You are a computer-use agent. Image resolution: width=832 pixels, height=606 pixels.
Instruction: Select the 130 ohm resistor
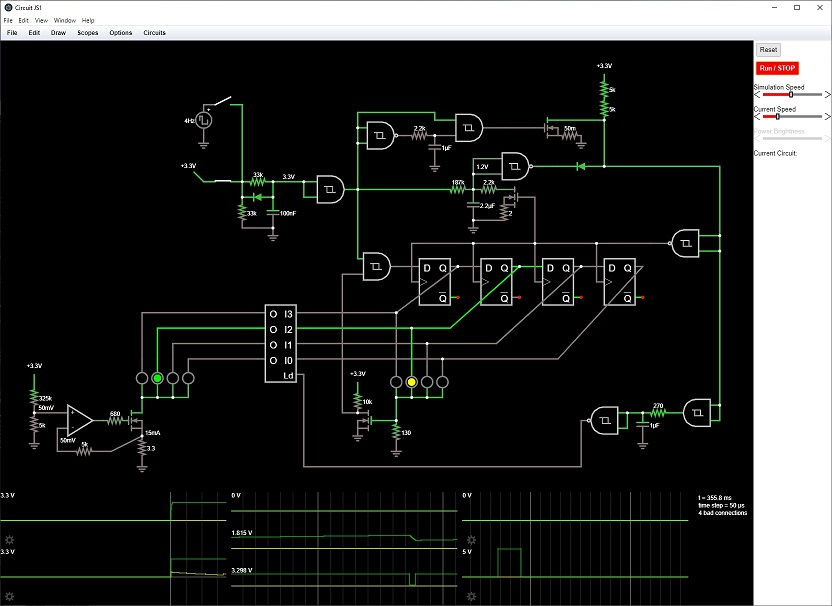396,432
